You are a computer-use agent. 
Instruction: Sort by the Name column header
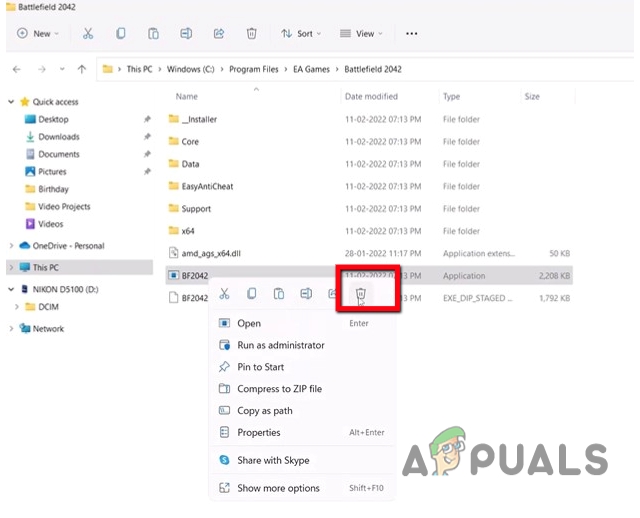click(x=187, y=97)
